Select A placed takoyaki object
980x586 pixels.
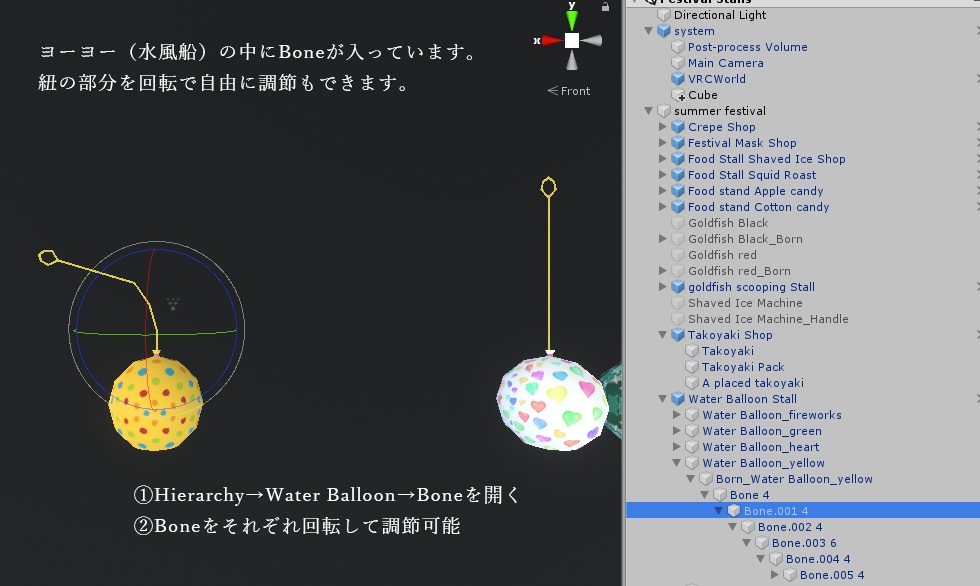(x=752, y=383)
